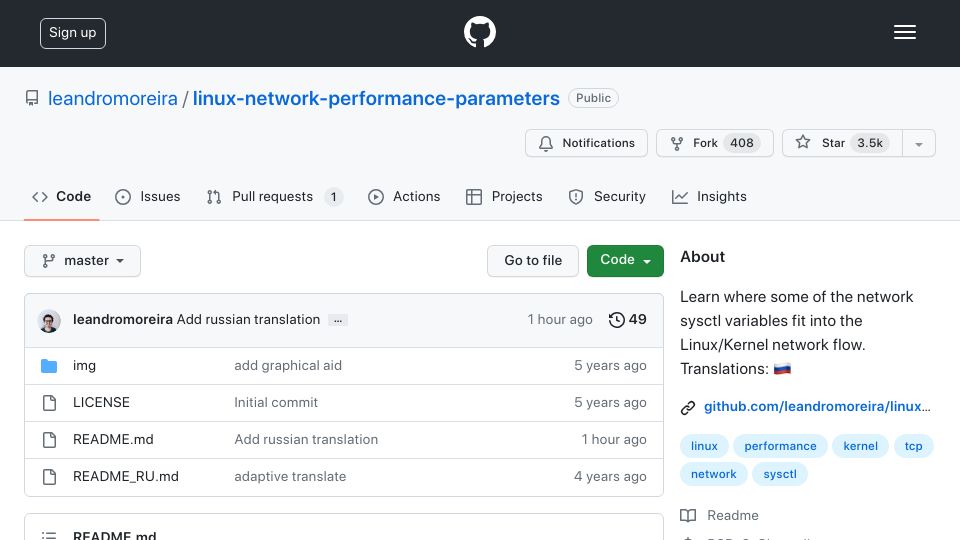This screenshot has height=540, width=960.
Task: Open the latest commit message "Add russian translation"
Action: (x=248, y=320)
